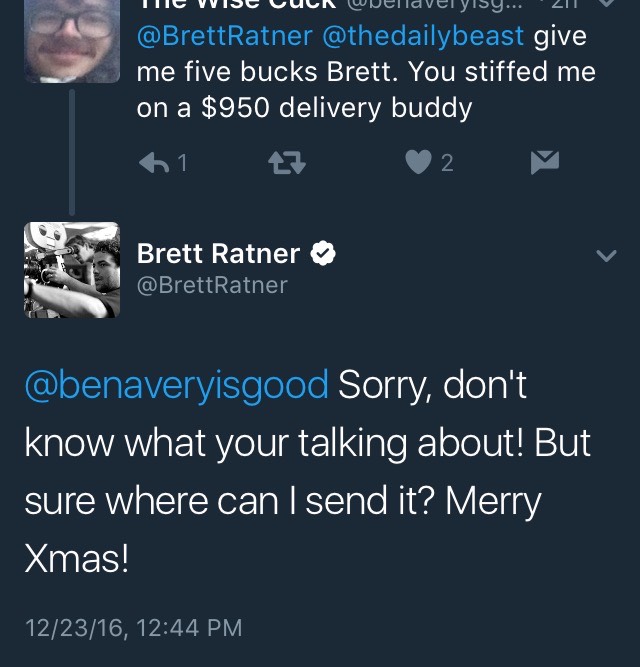Open the gray @BrettRatner handle under the name
This screenshot has height=667, width=640.
click(212, 285)
